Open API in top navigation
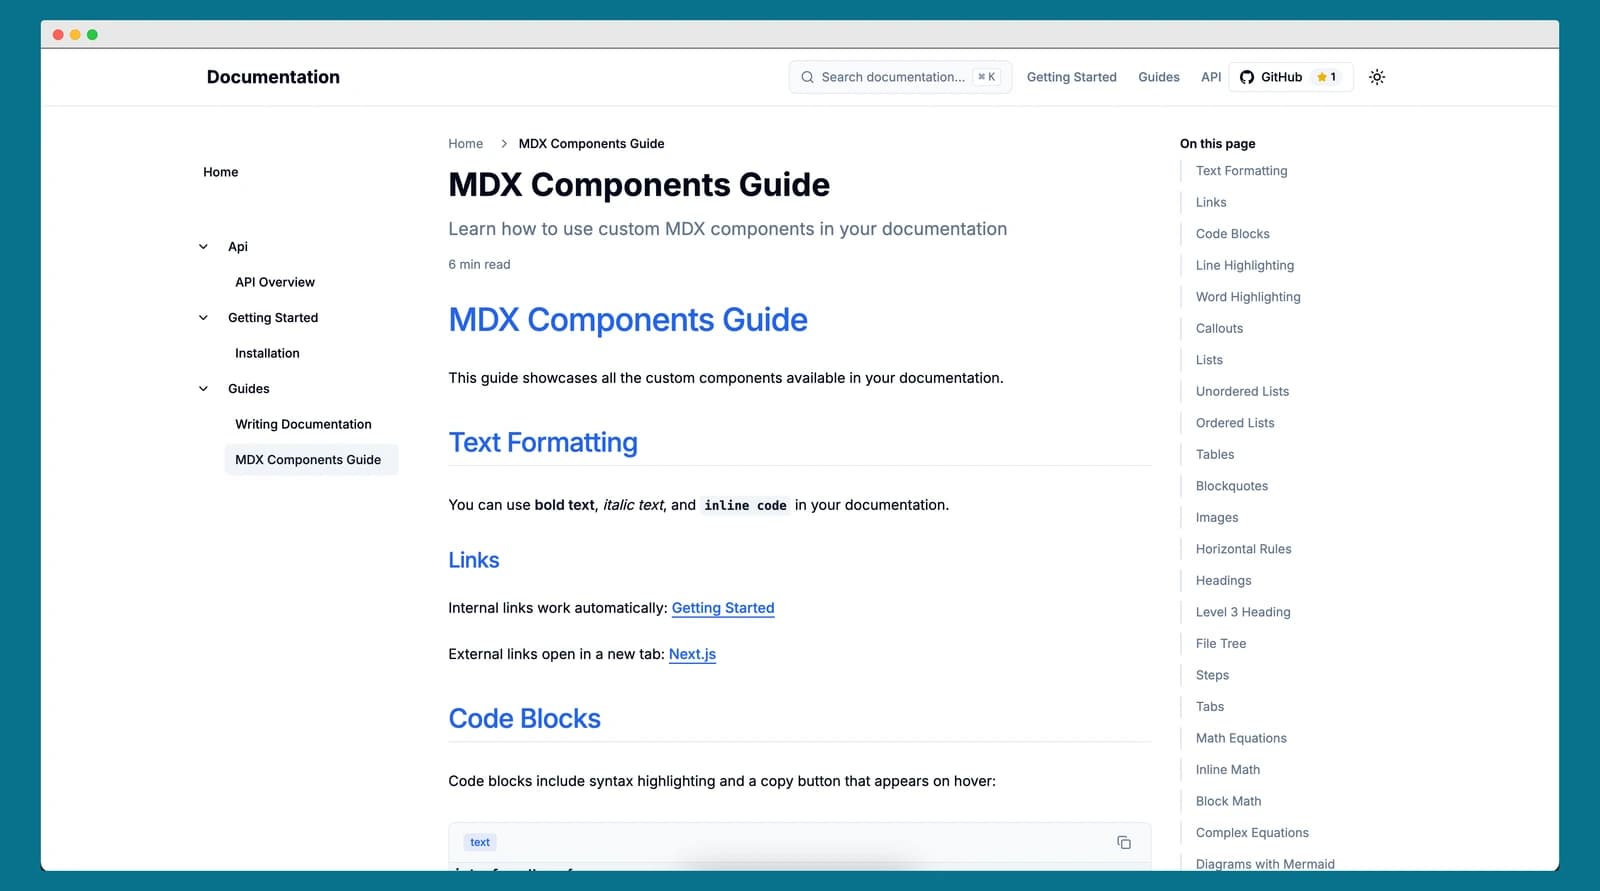The image size is (1600, 891). [1211, 77]
